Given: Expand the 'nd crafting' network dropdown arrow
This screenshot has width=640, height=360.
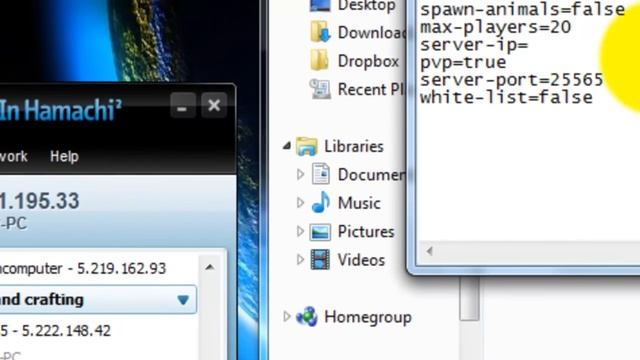Looking at the screenshot, I should 183,300.
